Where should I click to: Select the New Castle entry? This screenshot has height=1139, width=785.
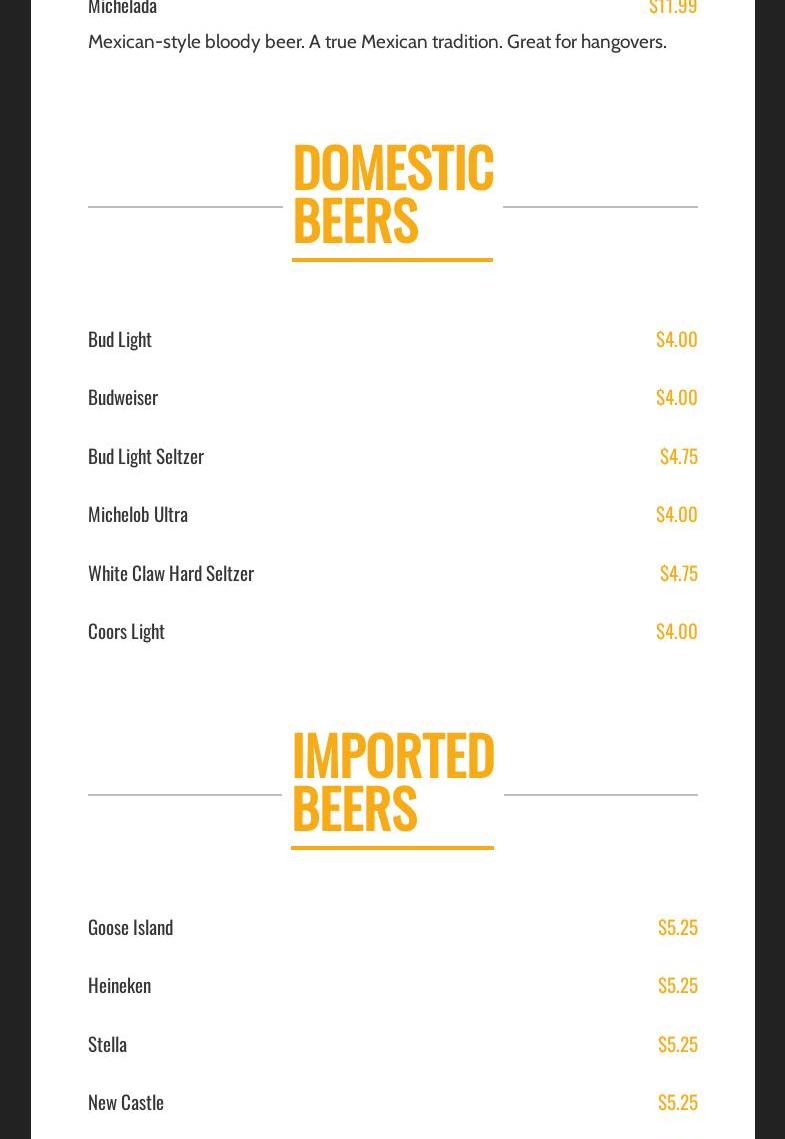coord(126,1102)
